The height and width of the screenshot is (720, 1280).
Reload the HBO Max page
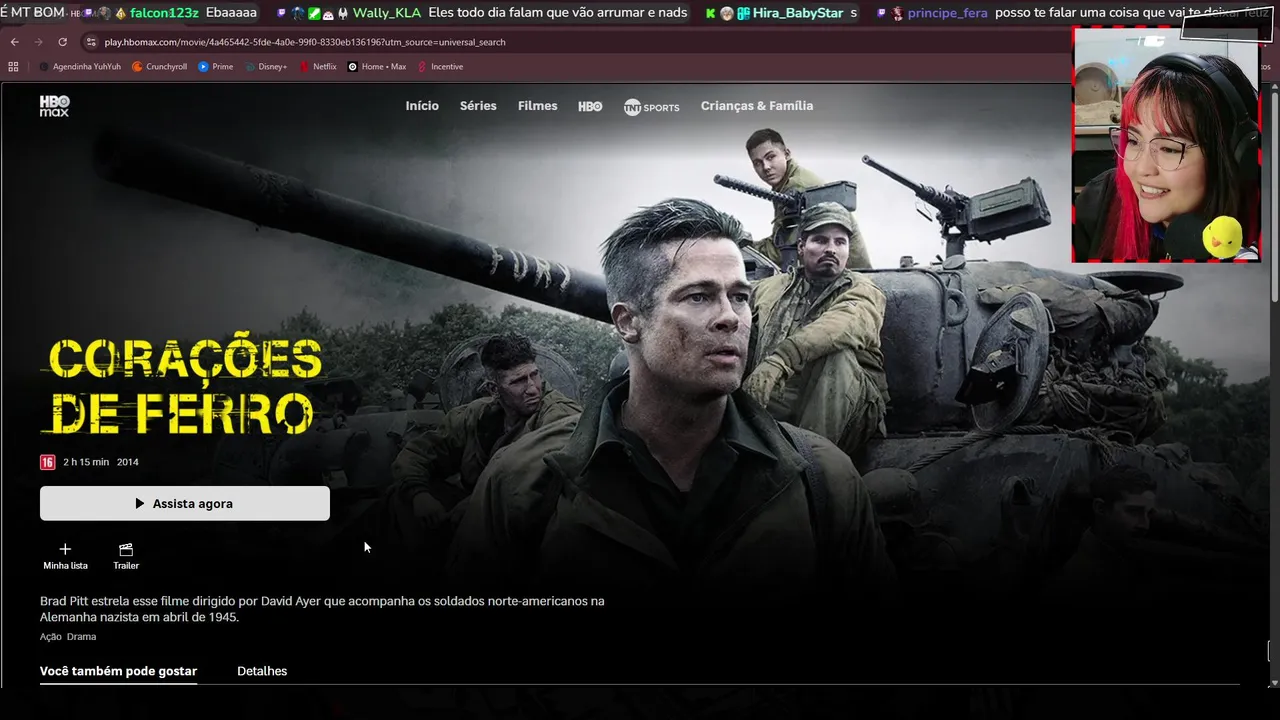tap(62, 42)
